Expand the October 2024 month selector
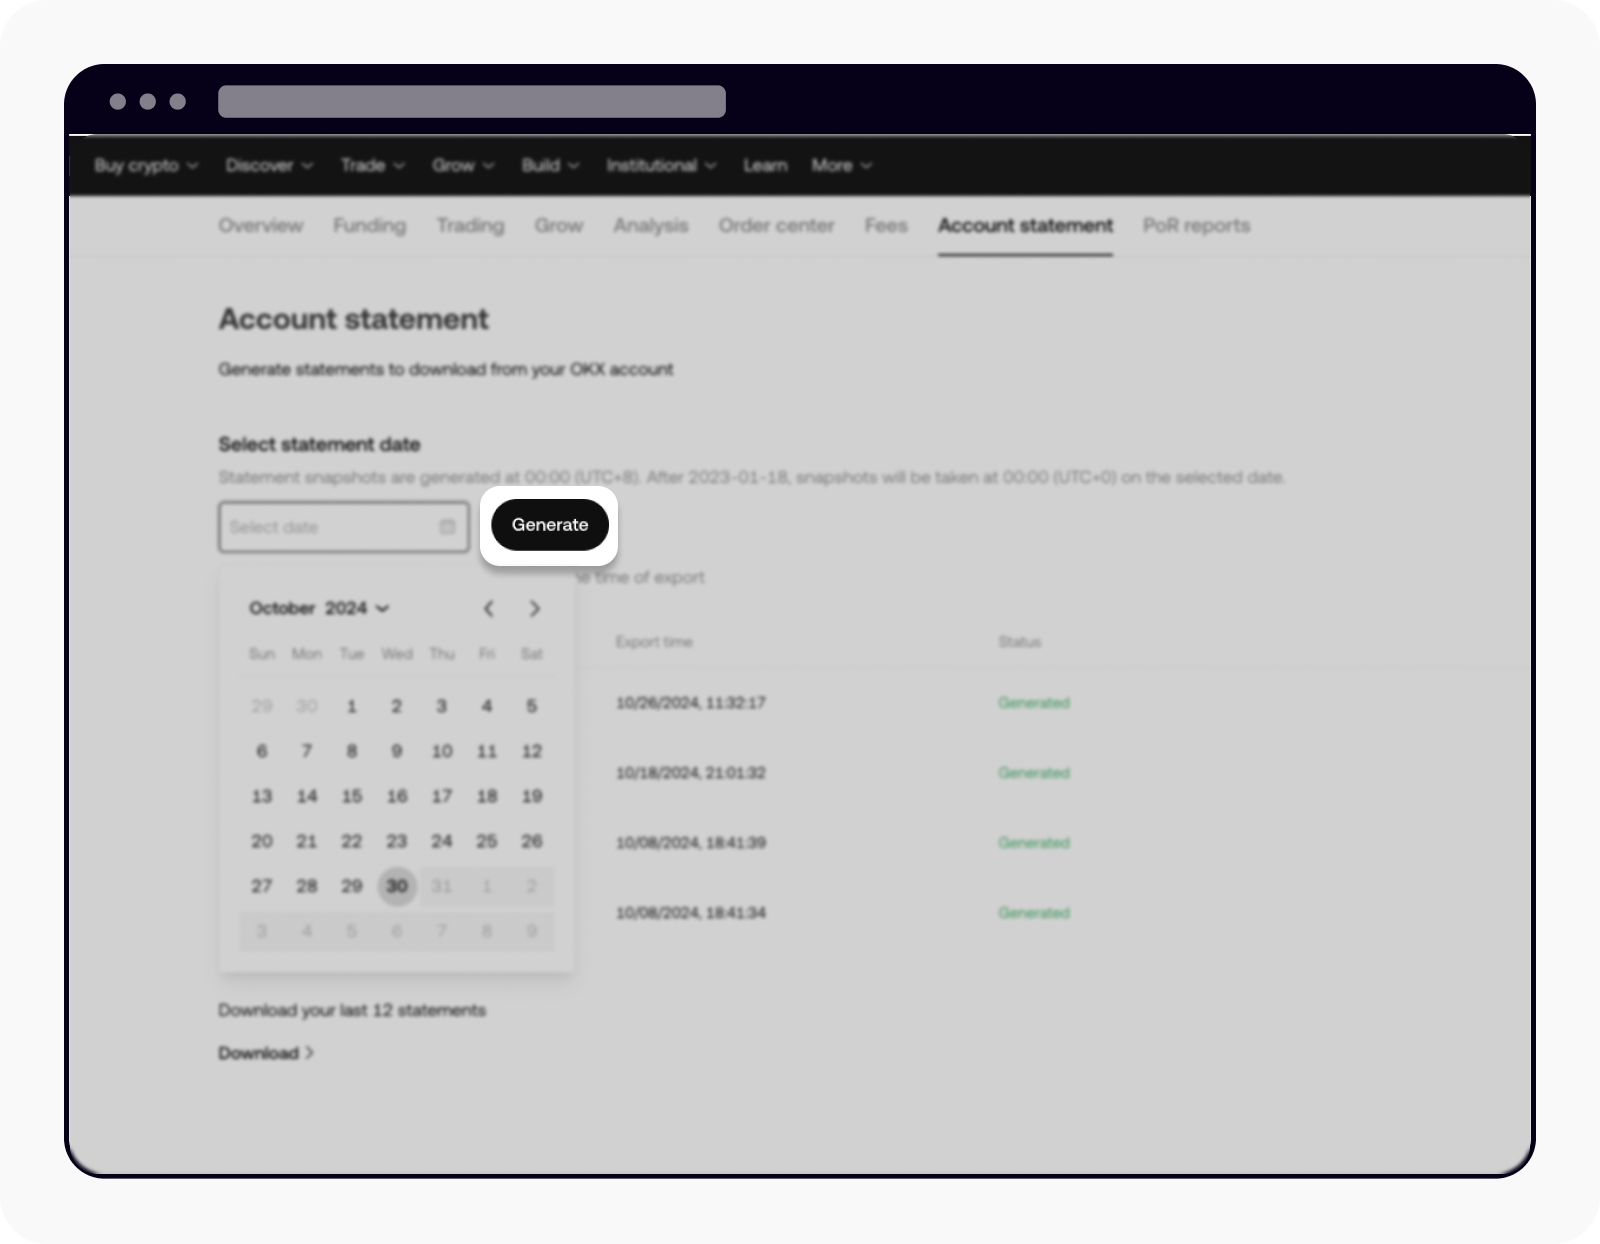 (x=377, y=608)
